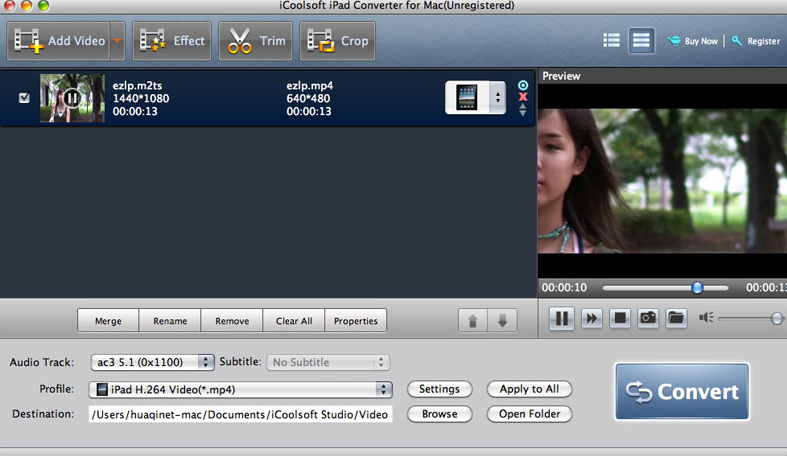Screen dimensions: 787x456
Task: Click the volume slider handle
Action: point(776,318)
